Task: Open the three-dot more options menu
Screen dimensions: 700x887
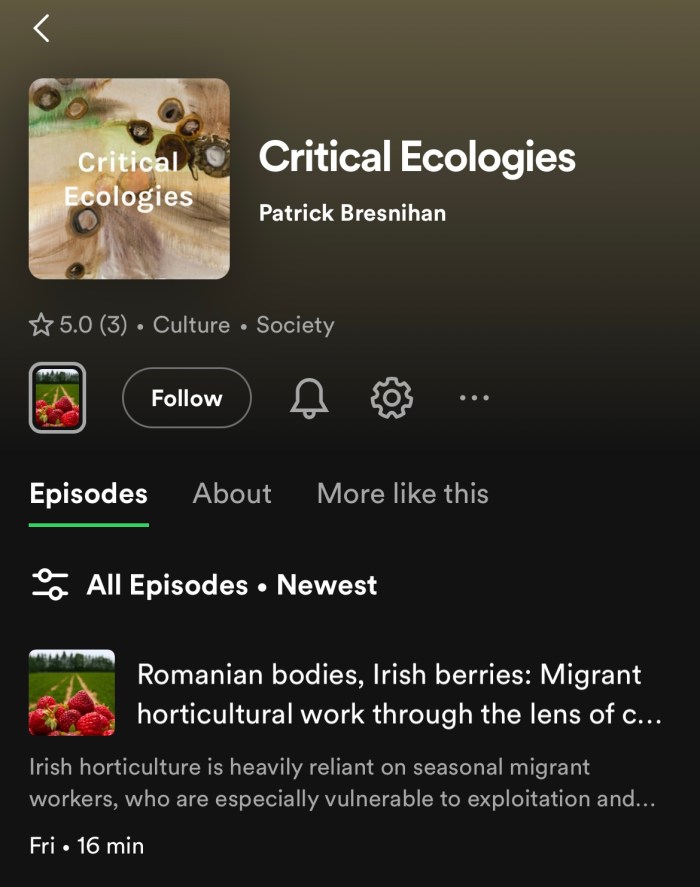Action: [474, 398]
